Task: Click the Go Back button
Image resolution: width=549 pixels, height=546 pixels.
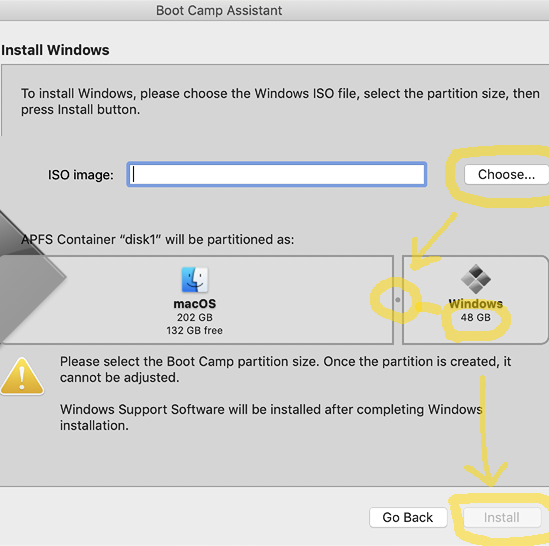Action: click(x=408, y=517)
